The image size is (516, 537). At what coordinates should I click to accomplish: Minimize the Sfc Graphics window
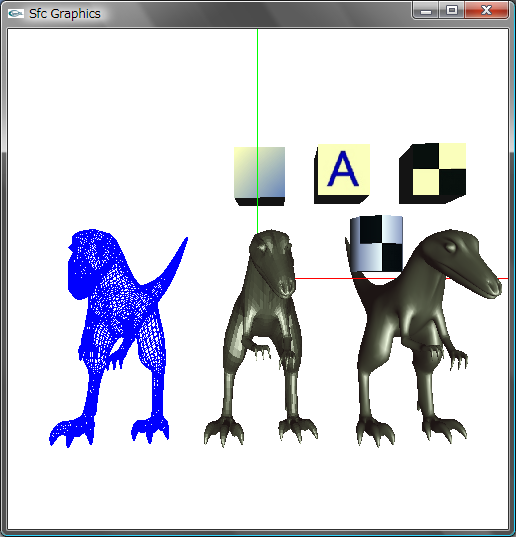426,10
